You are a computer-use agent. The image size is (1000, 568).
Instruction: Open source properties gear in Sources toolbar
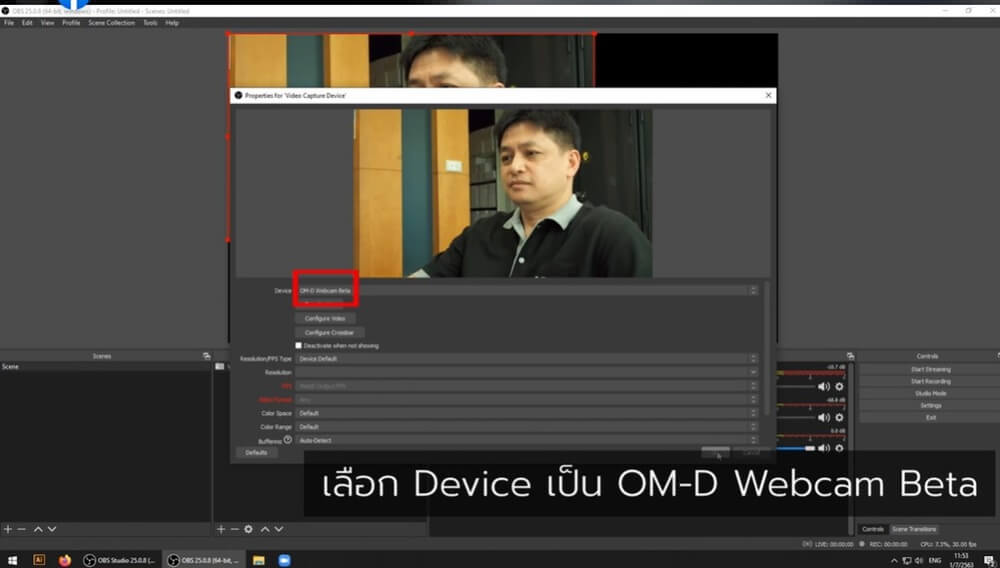coord(248,529)
